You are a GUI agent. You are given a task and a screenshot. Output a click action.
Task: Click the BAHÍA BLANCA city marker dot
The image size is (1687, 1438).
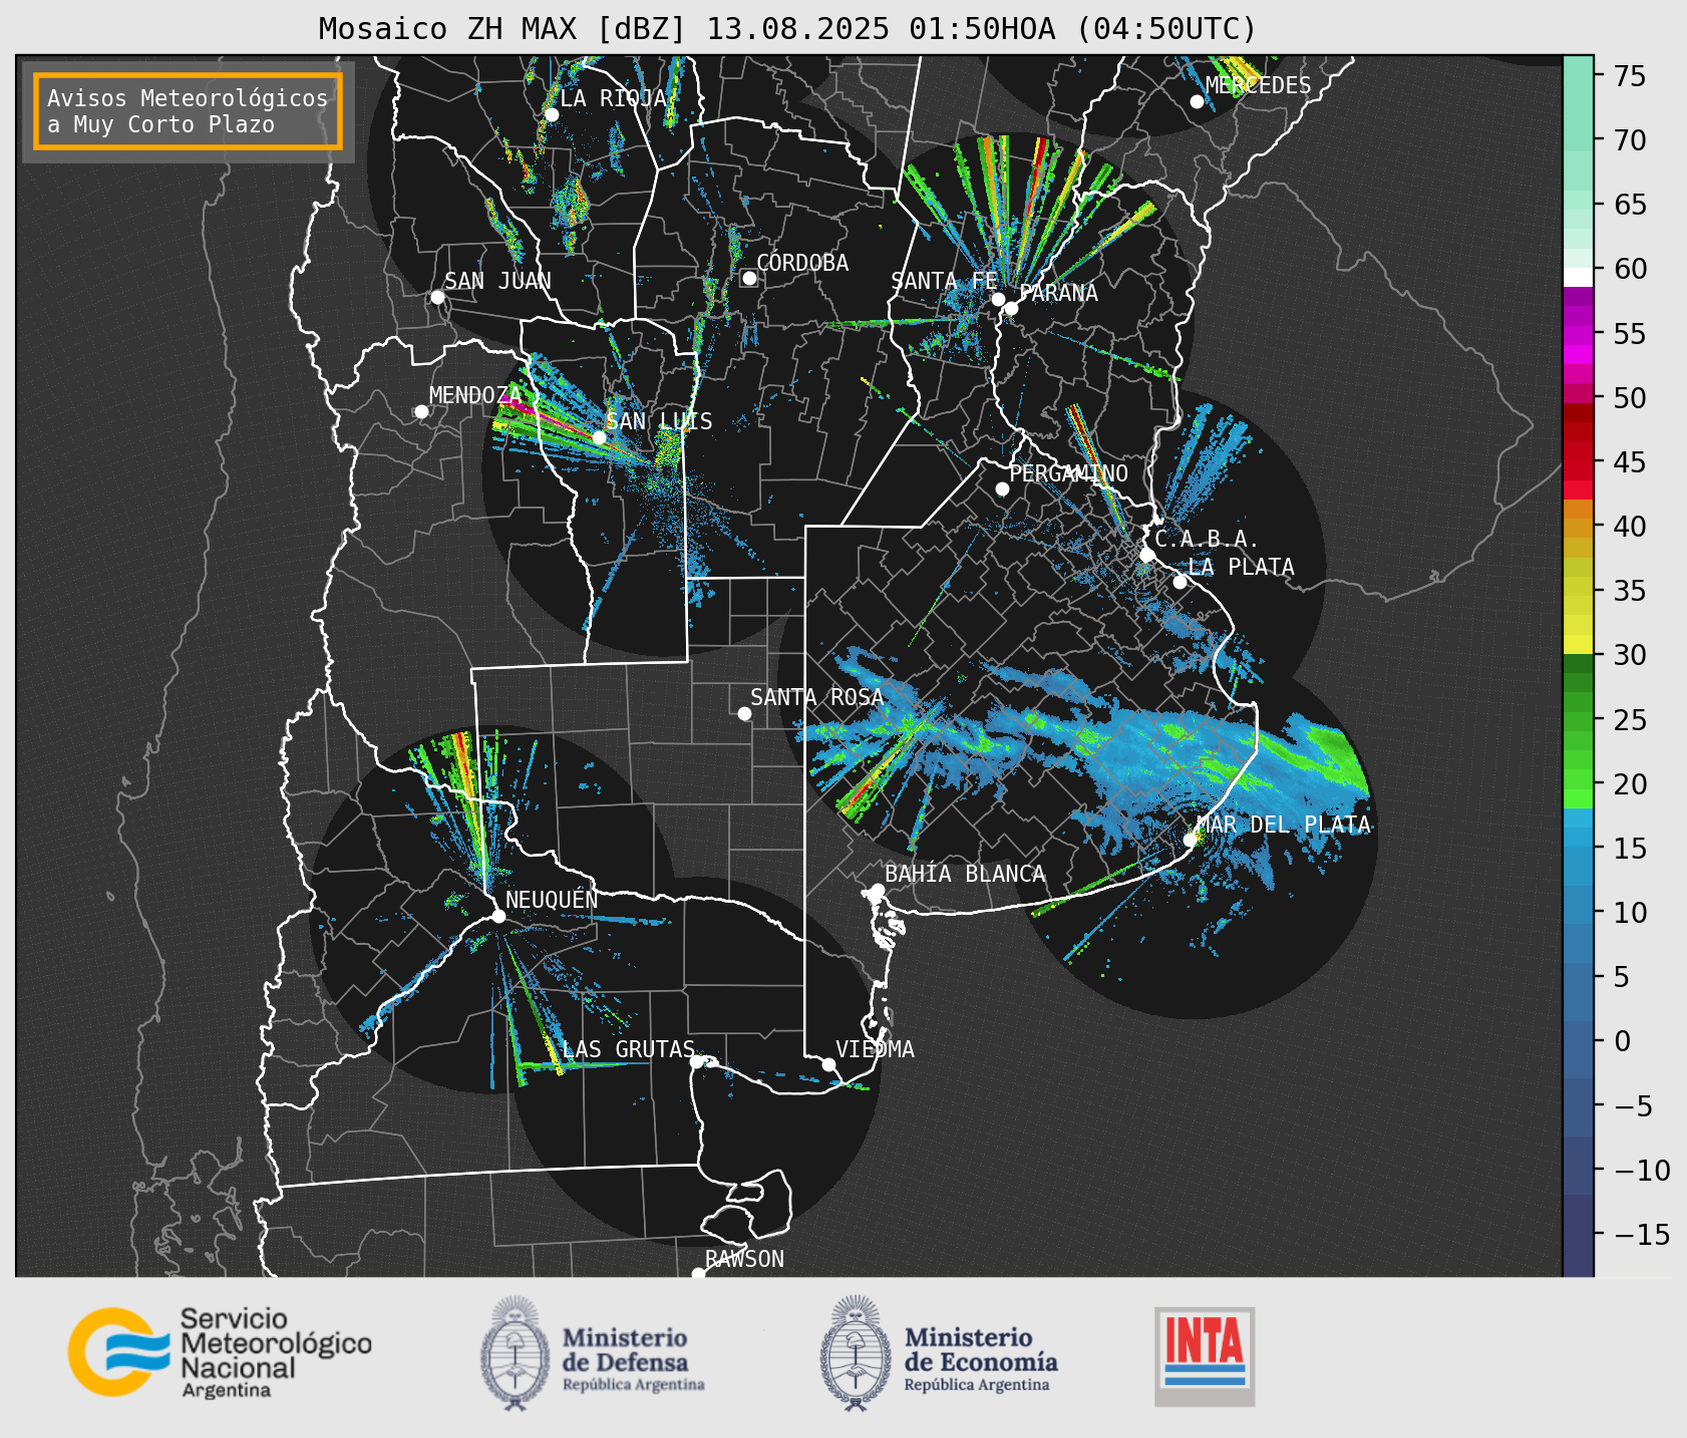[x=877, y=890]
